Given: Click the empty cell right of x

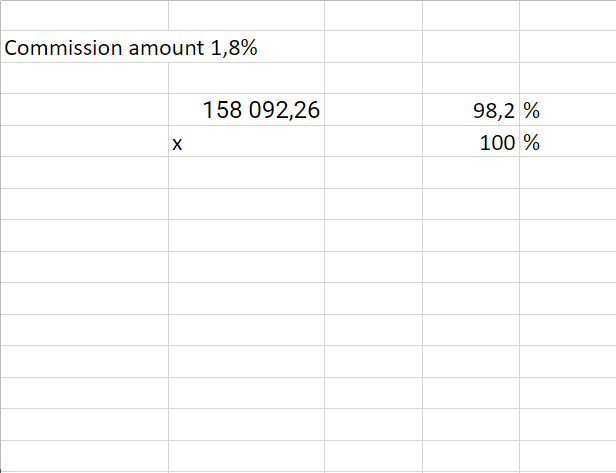Looking at the screenshot, I should [x=374, y=141].
